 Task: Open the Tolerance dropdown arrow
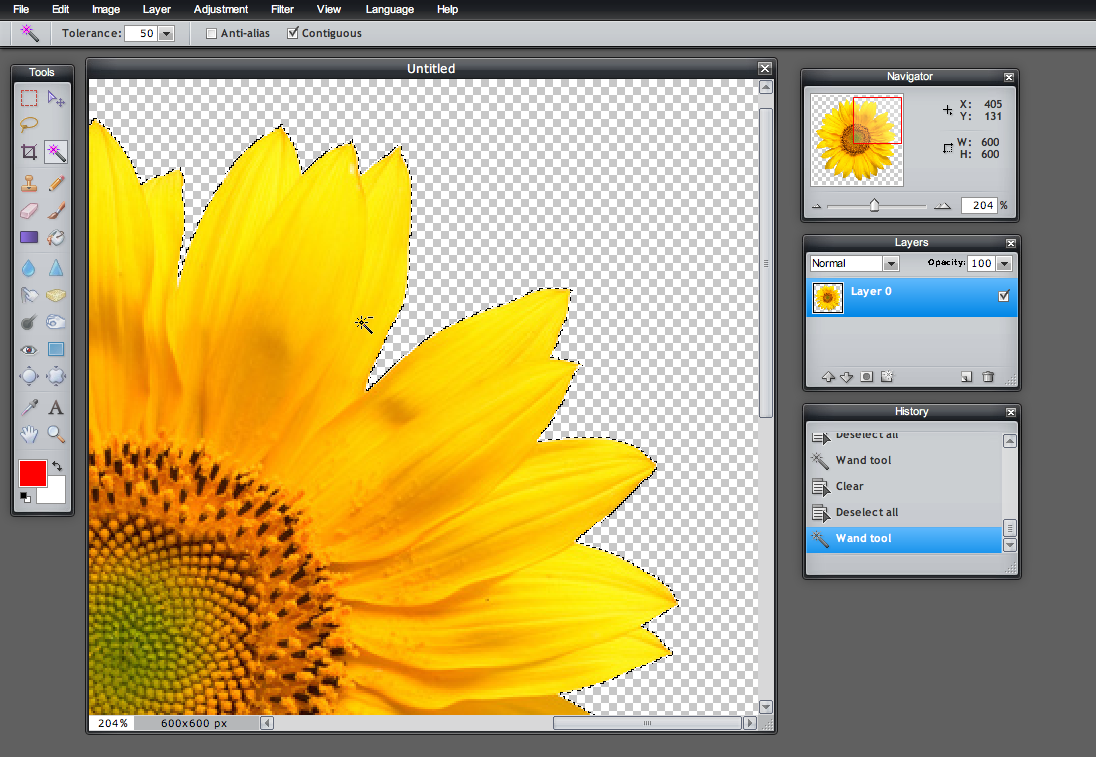pyautogui.click(x=166, y=33)
